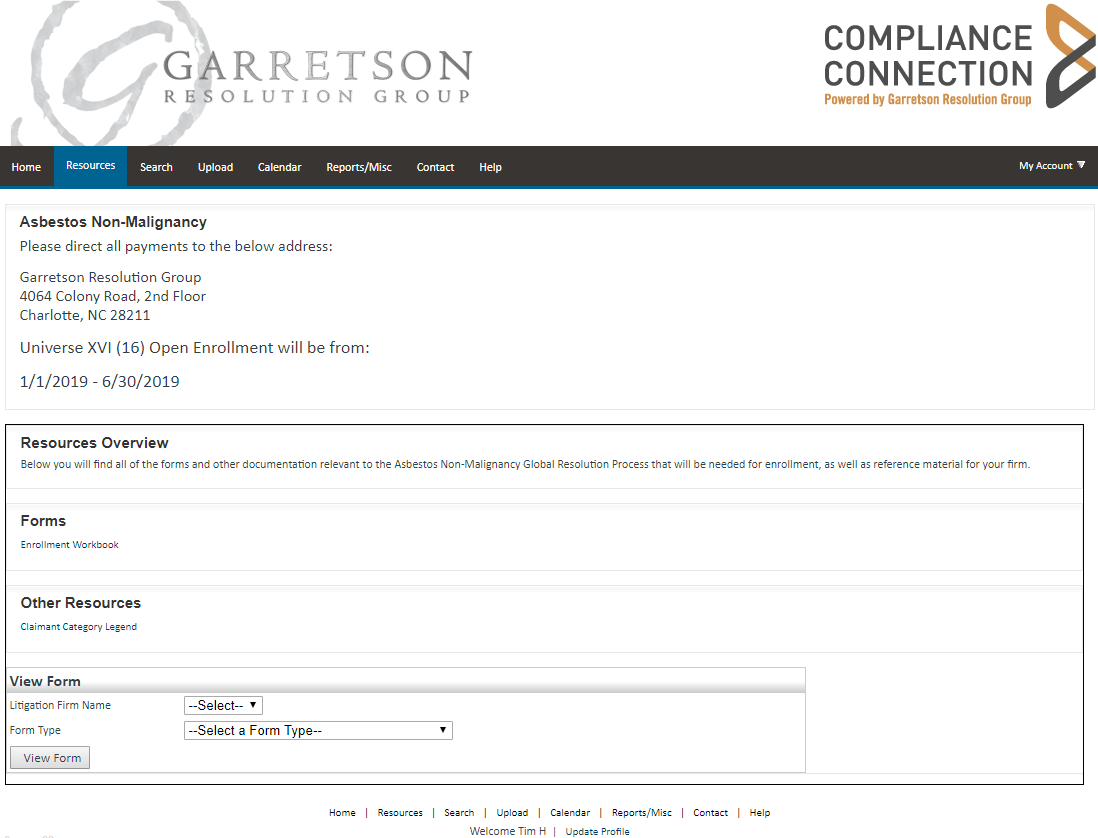Go to Search in the top navigation
Screen dimensions: 1098x838
[x=156, y=167]
